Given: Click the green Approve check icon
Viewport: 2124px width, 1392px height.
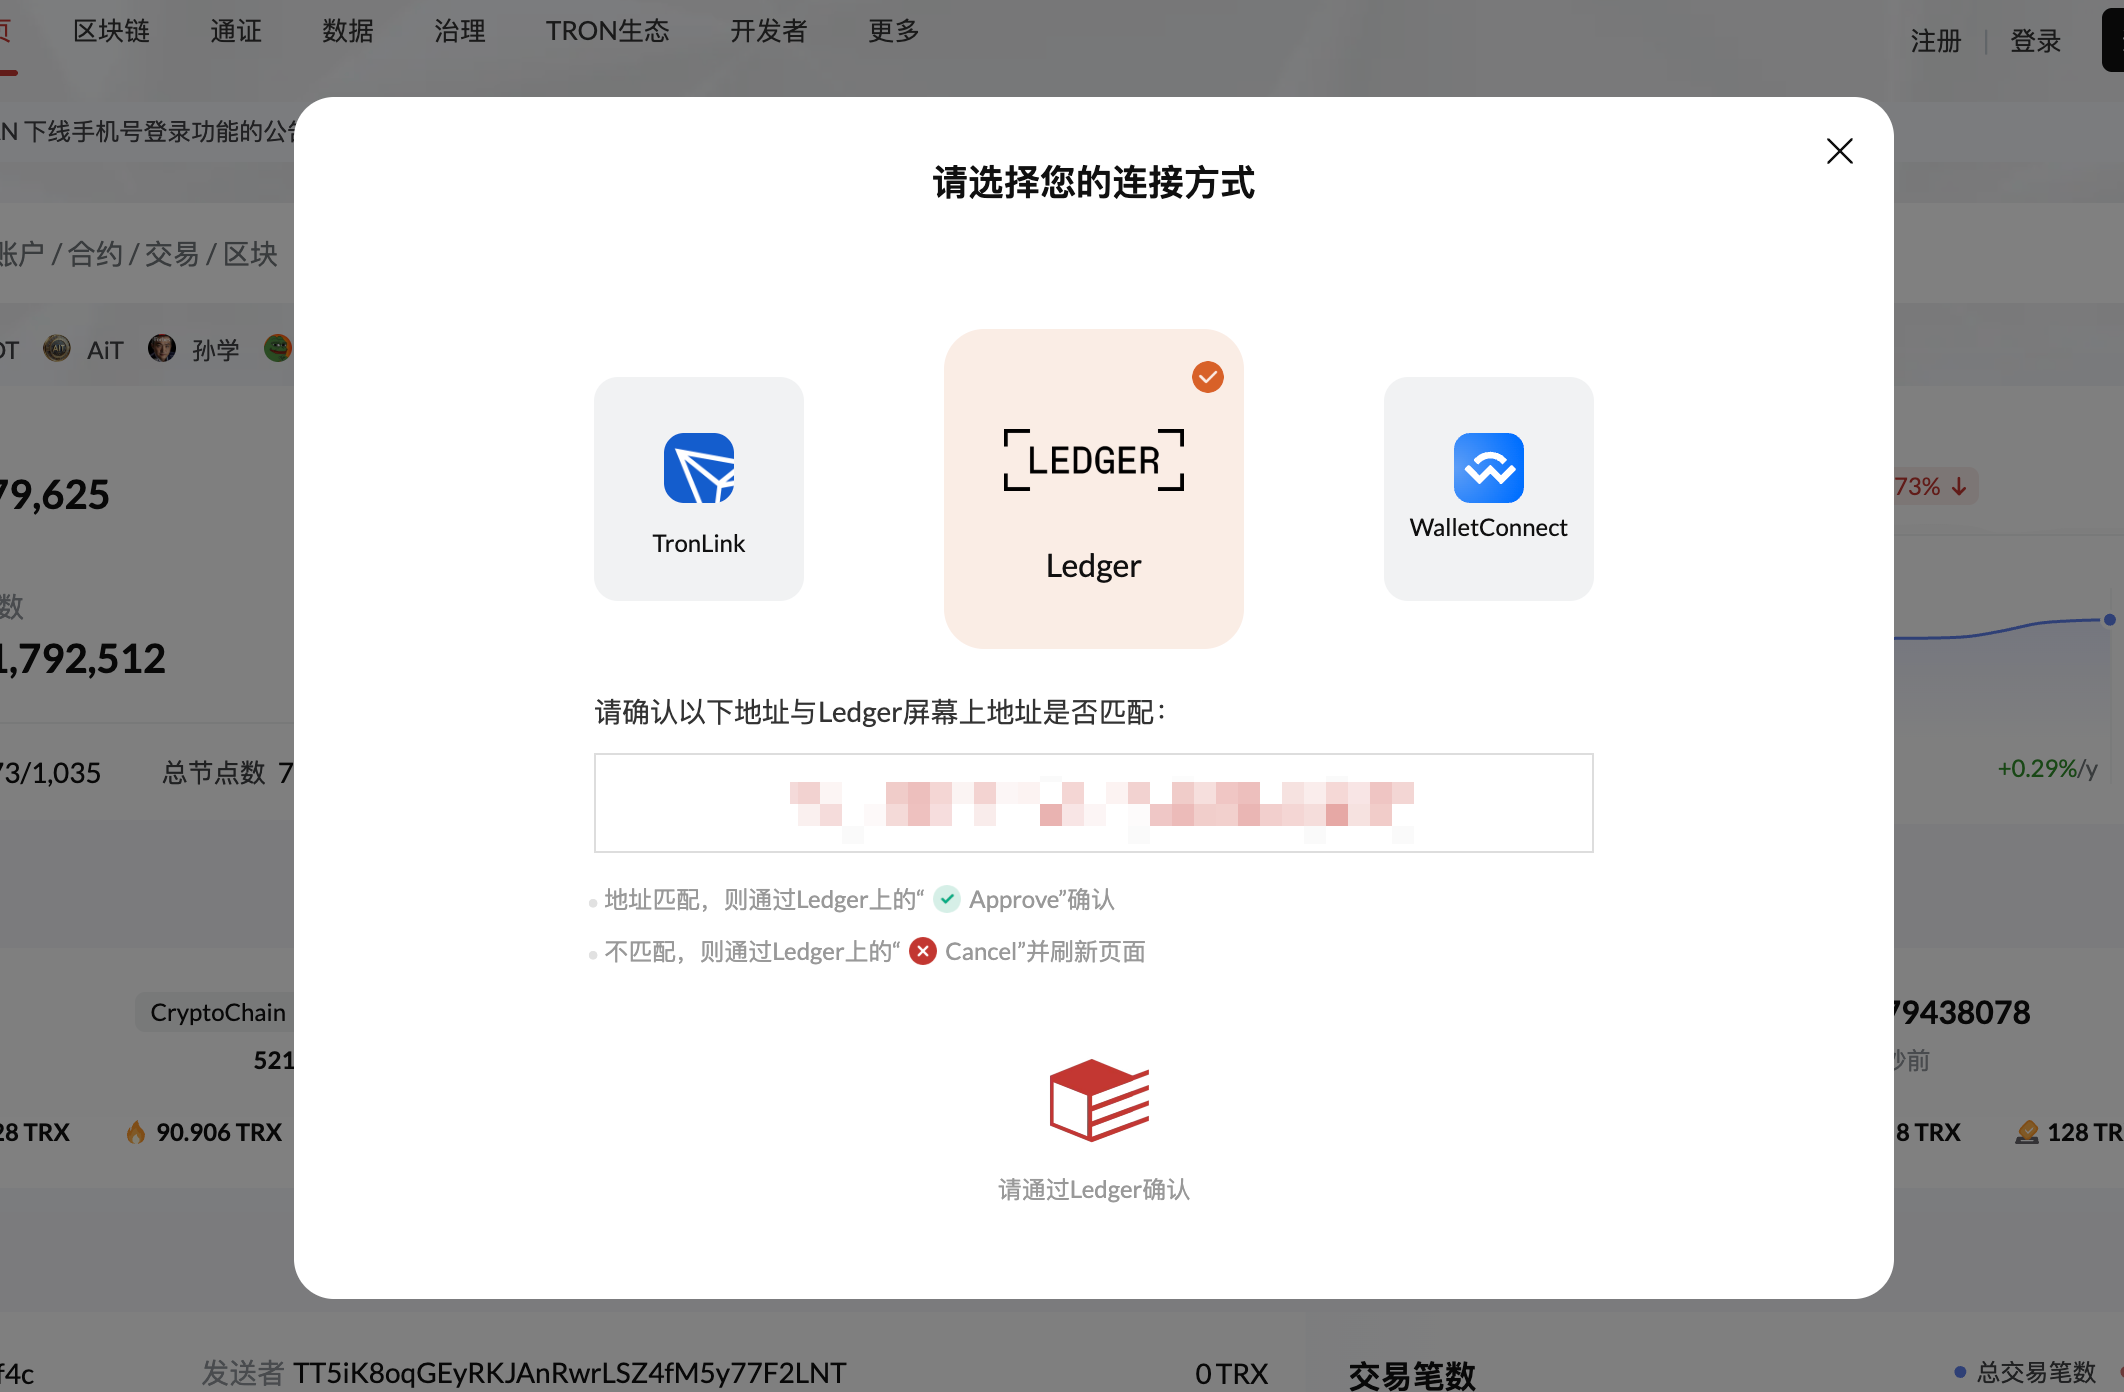Looking at the screenshot, I should [947, 899].
